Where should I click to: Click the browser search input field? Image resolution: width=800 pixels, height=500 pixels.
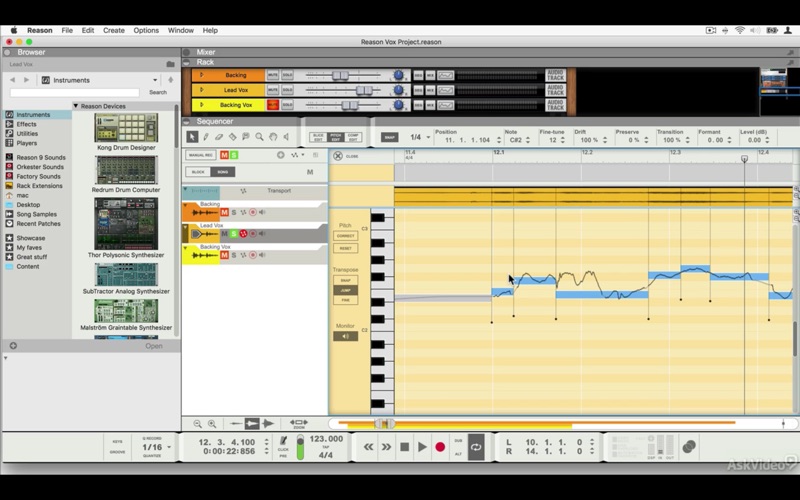pos(74,92)
